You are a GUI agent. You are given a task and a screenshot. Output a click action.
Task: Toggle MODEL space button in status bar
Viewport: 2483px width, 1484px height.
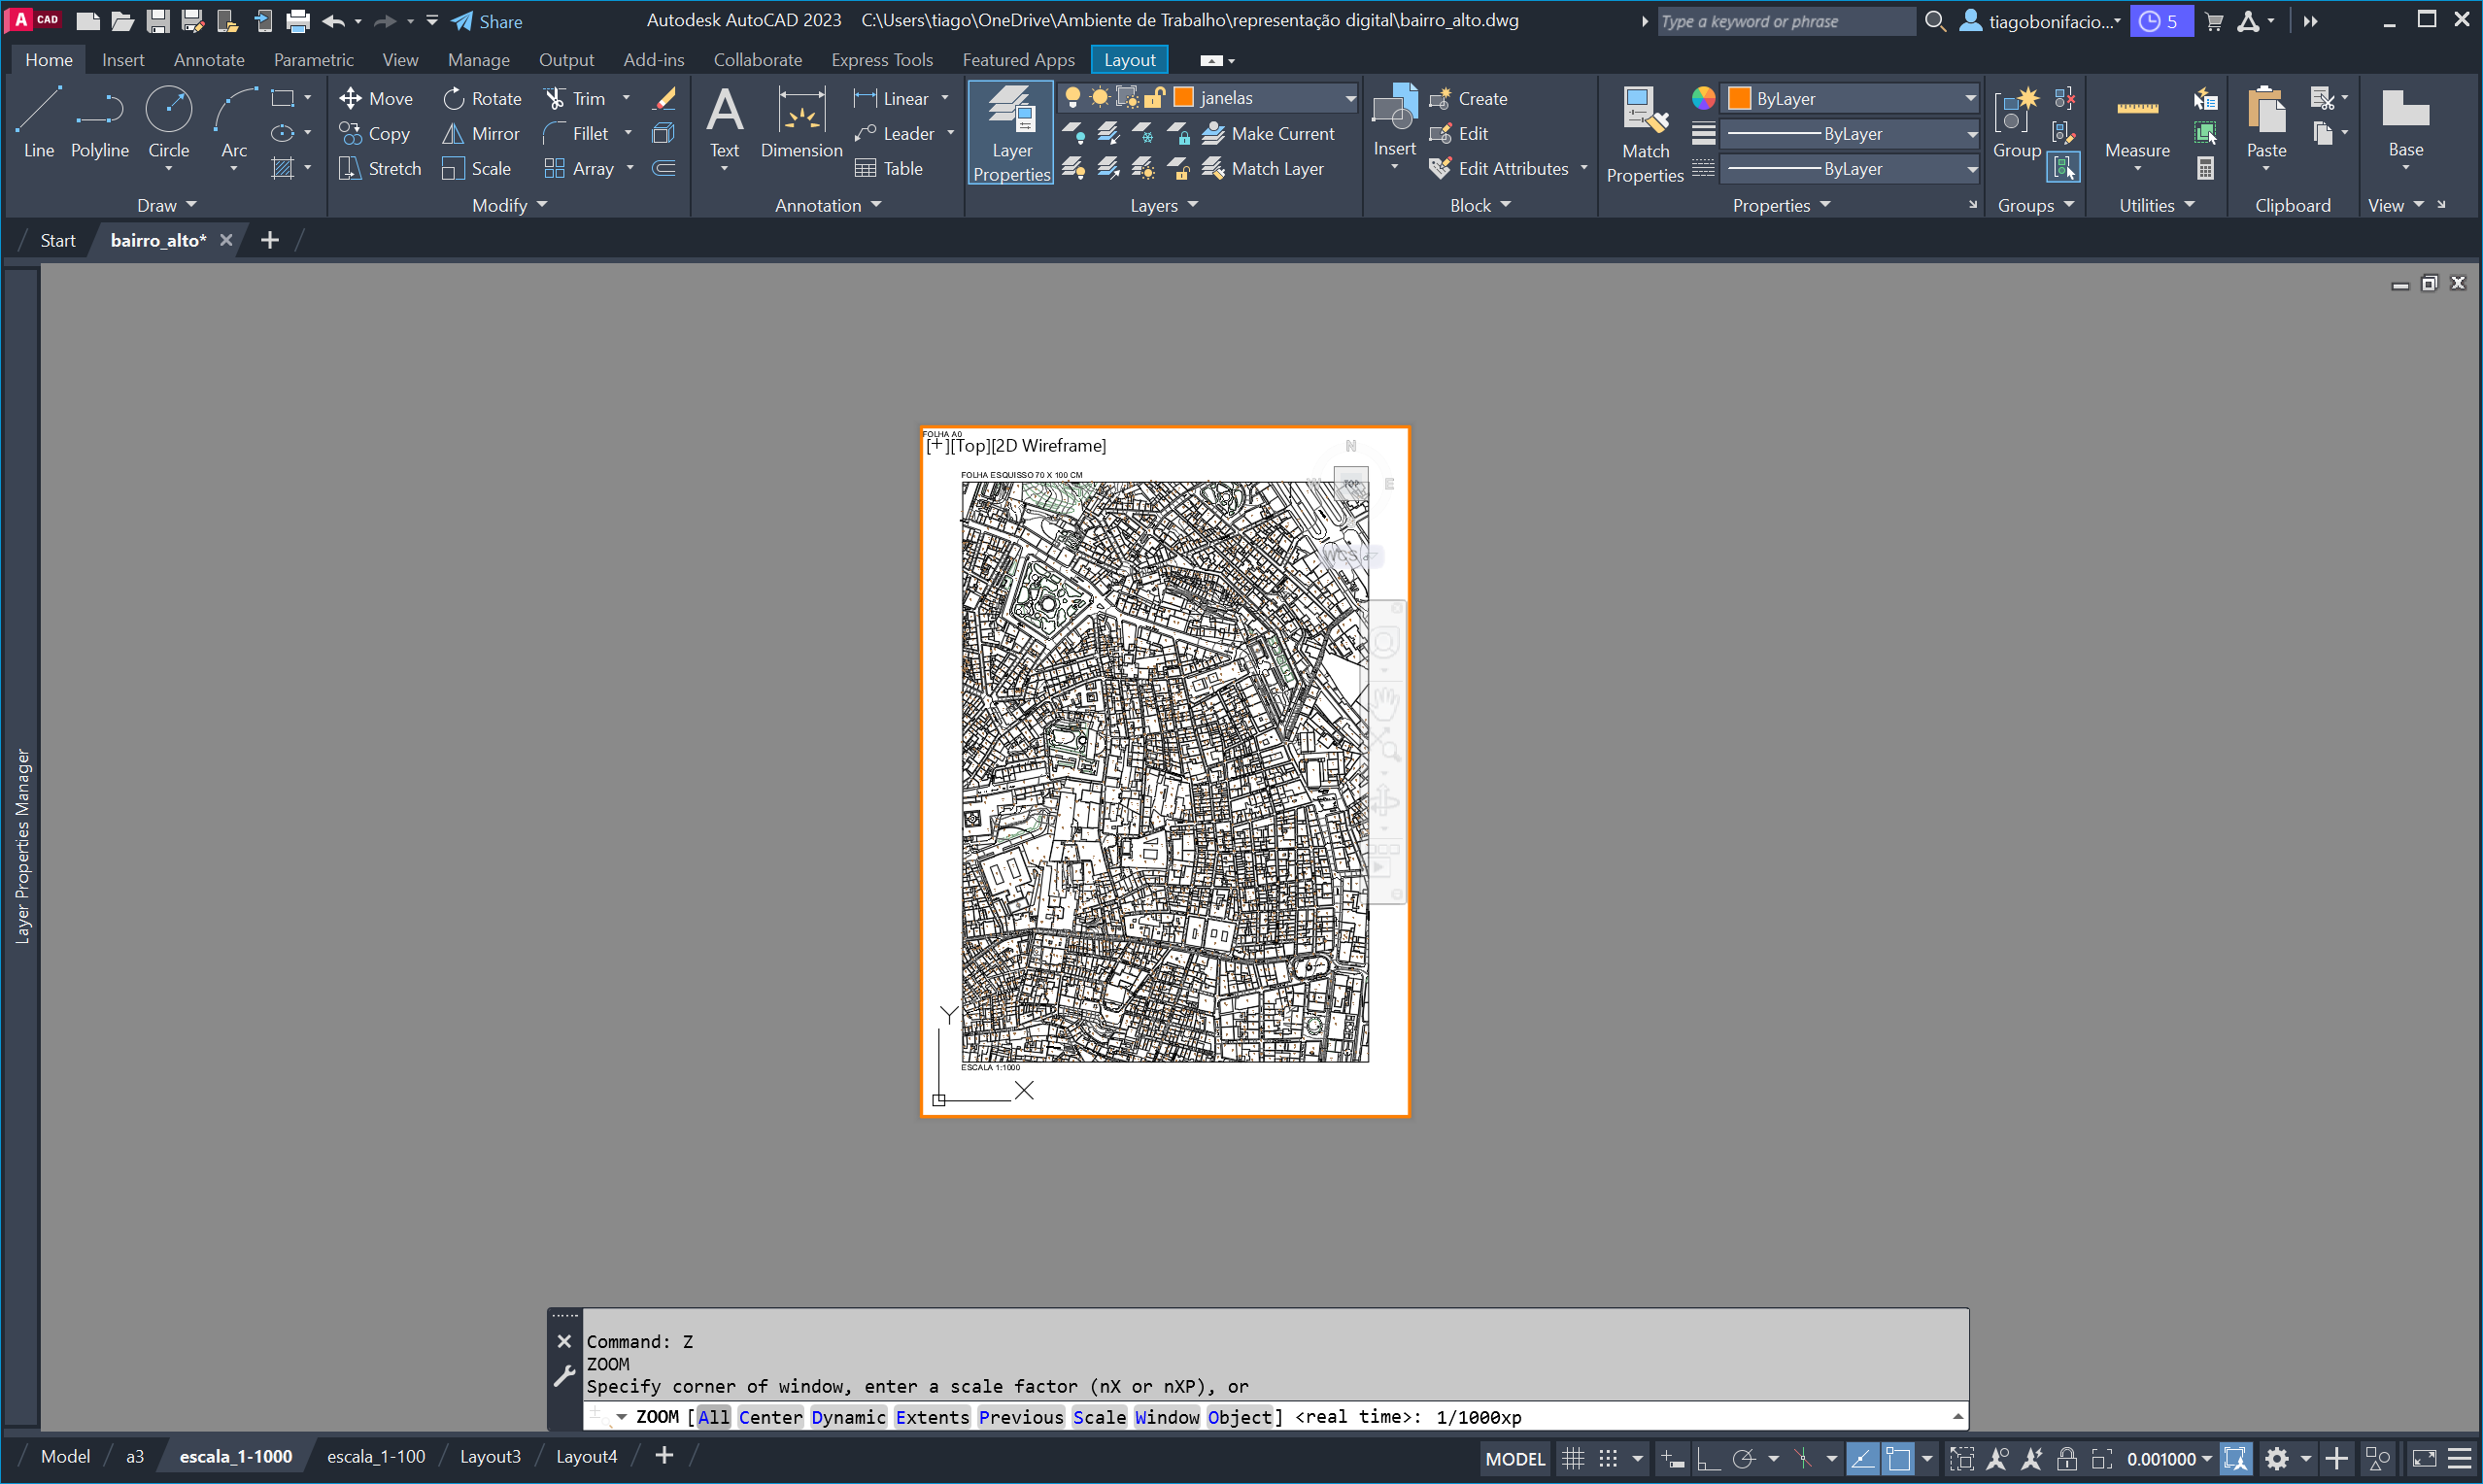point(1514,1458)
